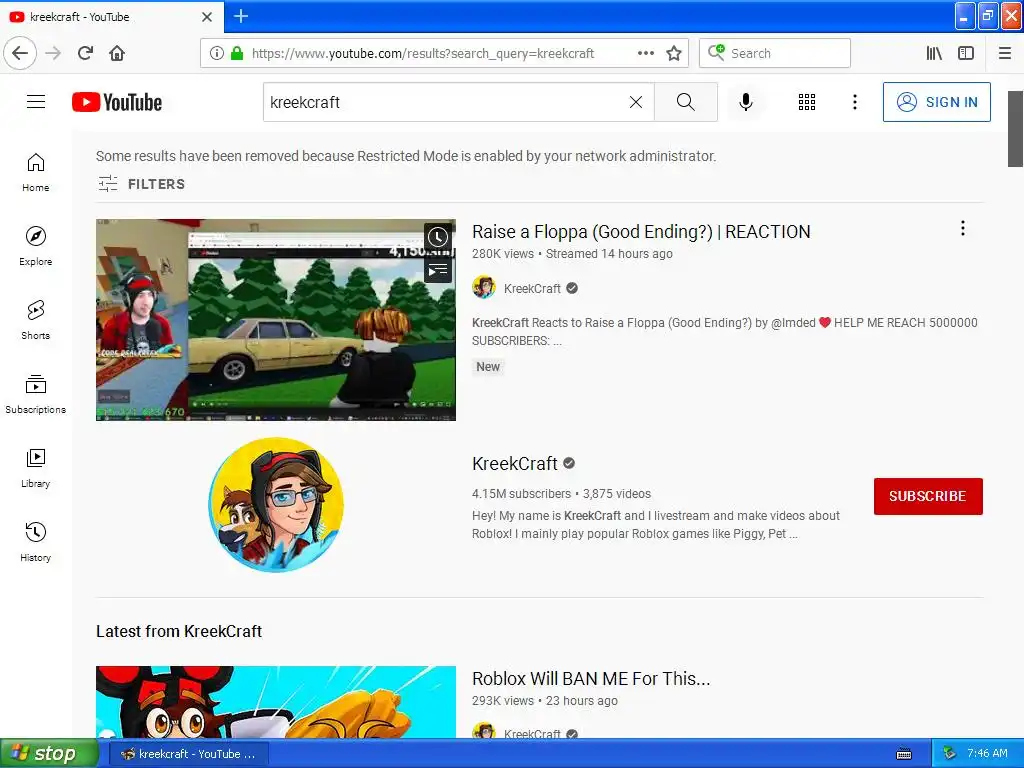Click the 'New' badge under Floppa video
Screen dimensions: 1024x768
[x=488, y=366]
